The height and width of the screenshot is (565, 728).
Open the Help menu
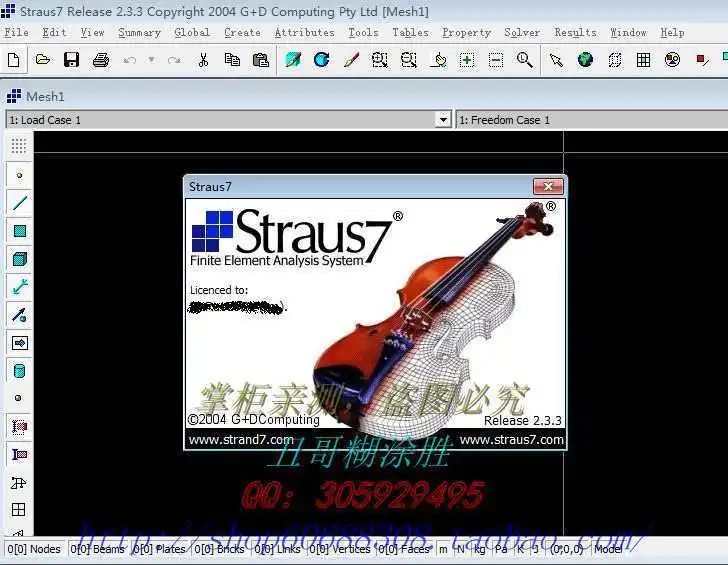(x=672, y=32)
